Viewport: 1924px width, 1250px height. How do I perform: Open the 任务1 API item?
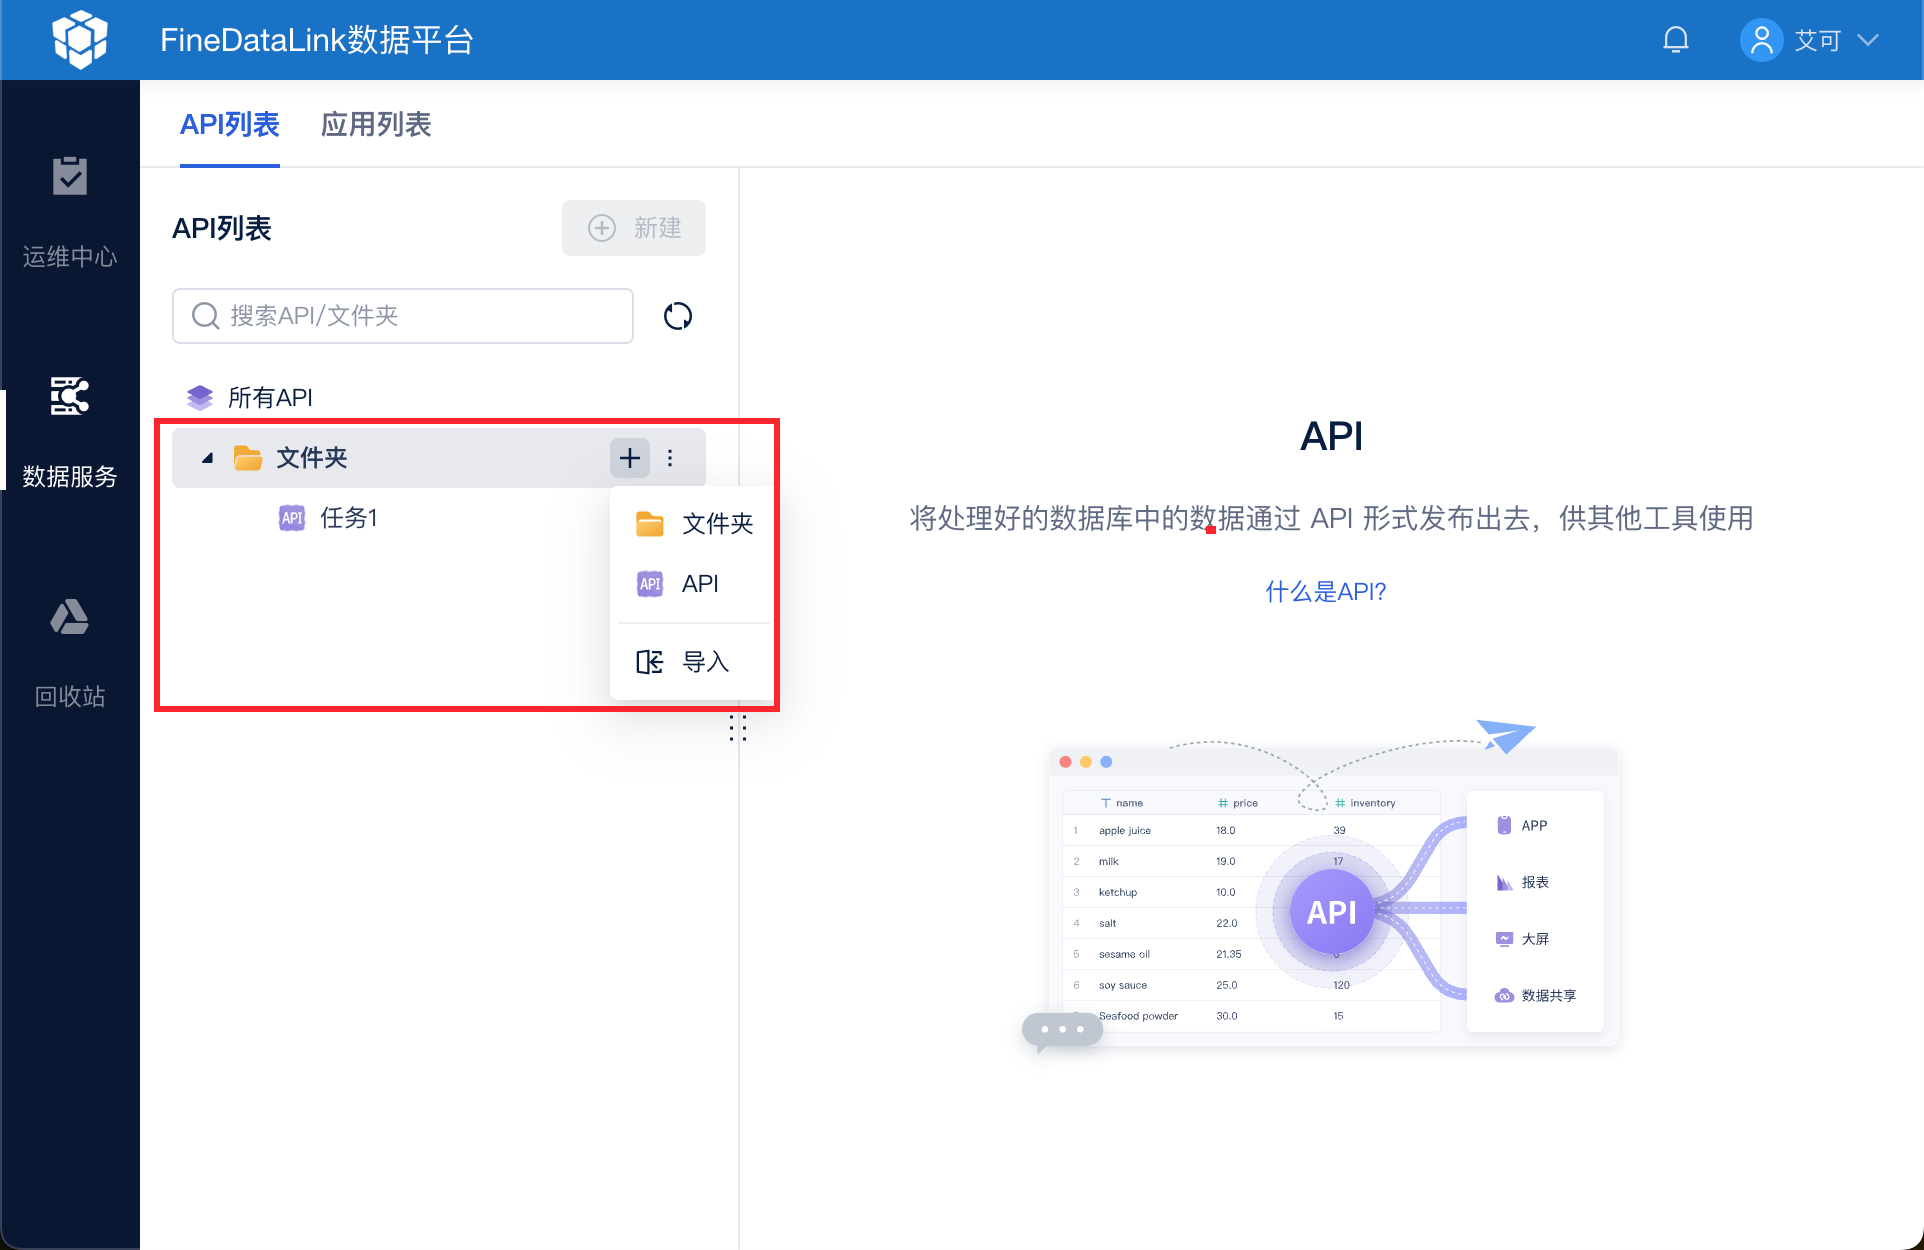pos(347,518)
